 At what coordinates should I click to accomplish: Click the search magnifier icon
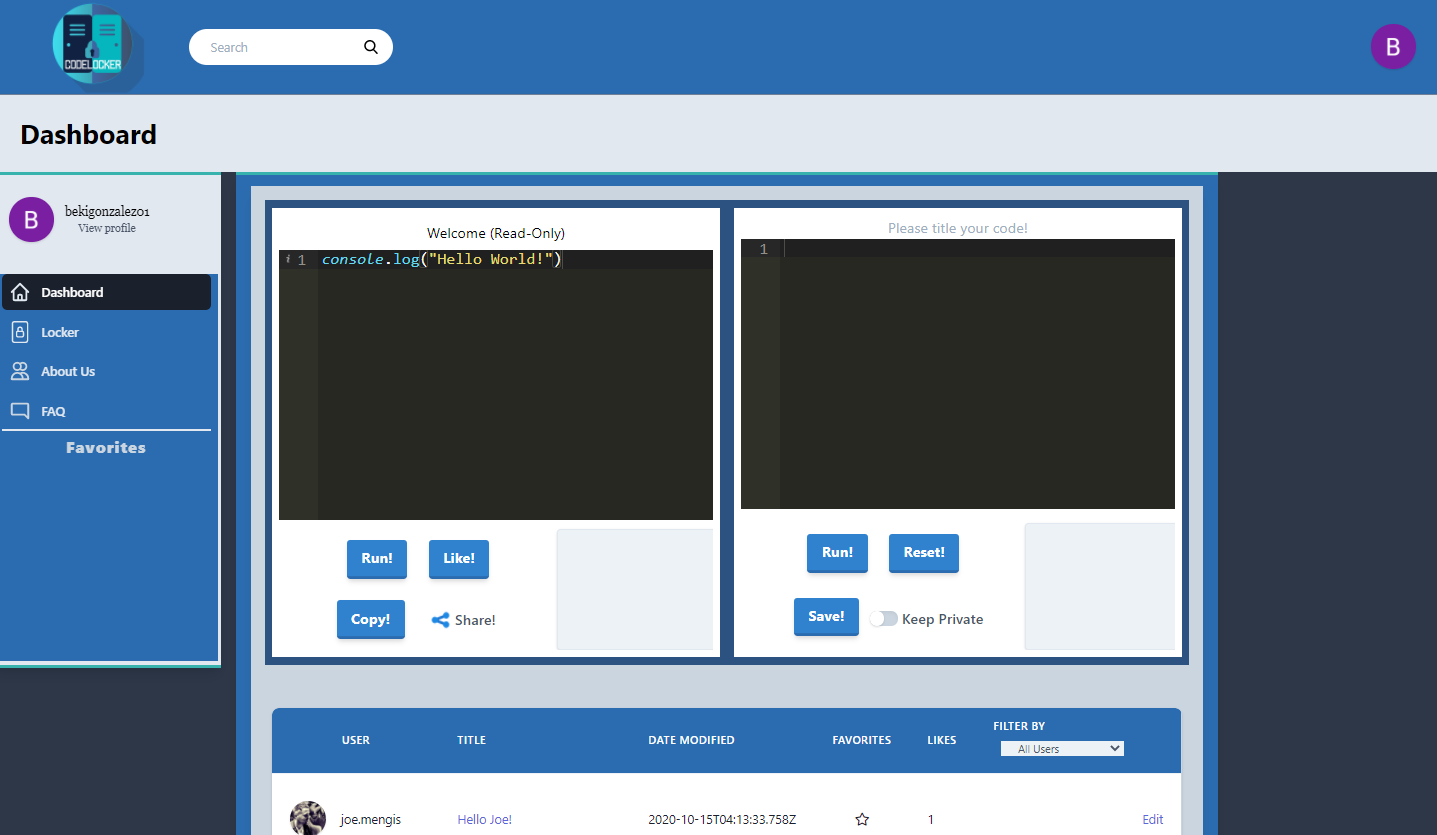point(371,47)
